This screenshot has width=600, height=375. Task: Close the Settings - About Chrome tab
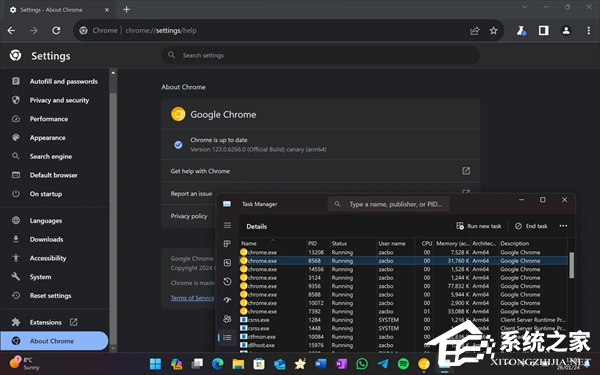tap(107, 10)
